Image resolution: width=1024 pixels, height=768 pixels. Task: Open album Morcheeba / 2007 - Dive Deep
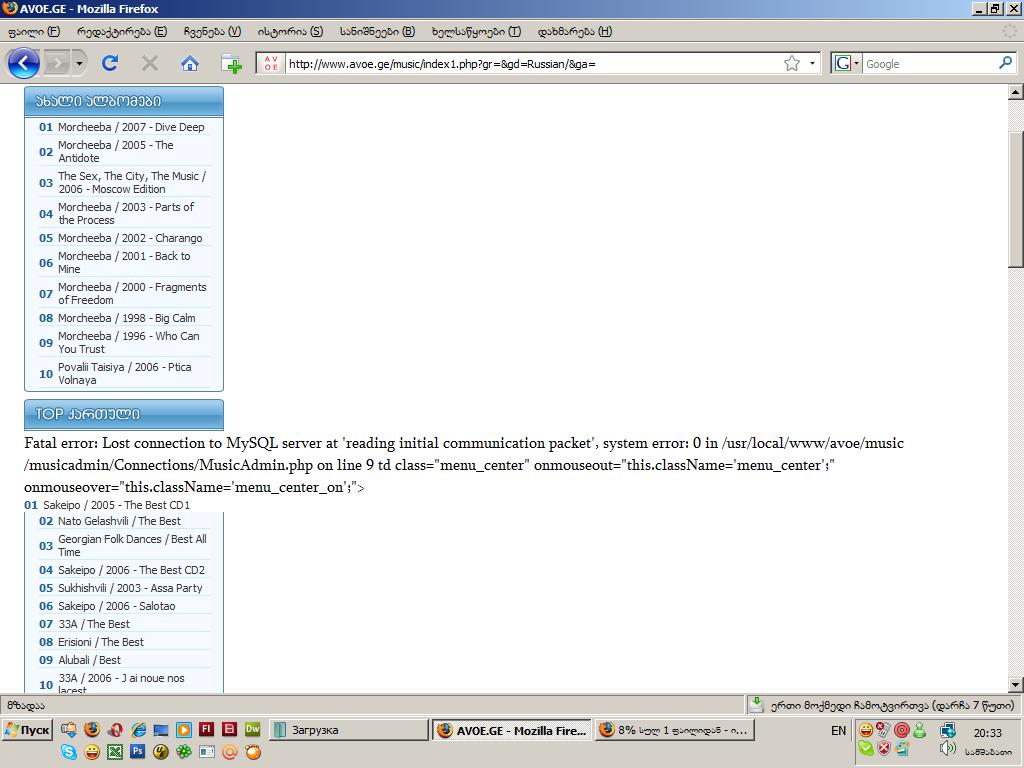(x=131, y=127)
